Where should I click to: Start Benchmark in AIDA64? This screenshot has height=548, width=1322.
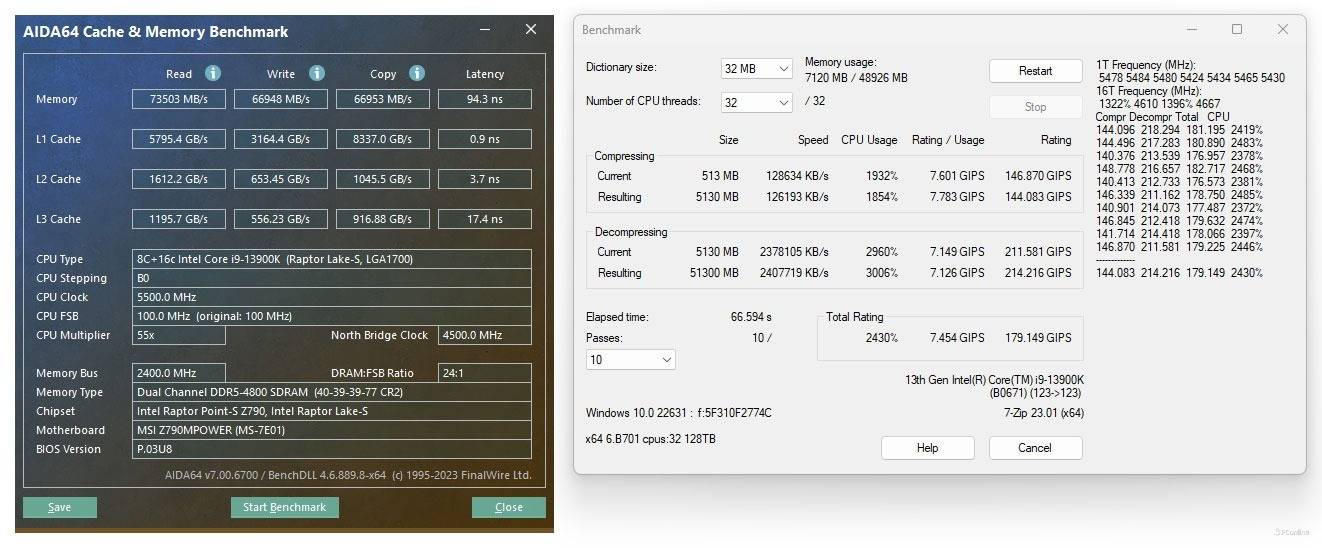[x=284, y=507]
